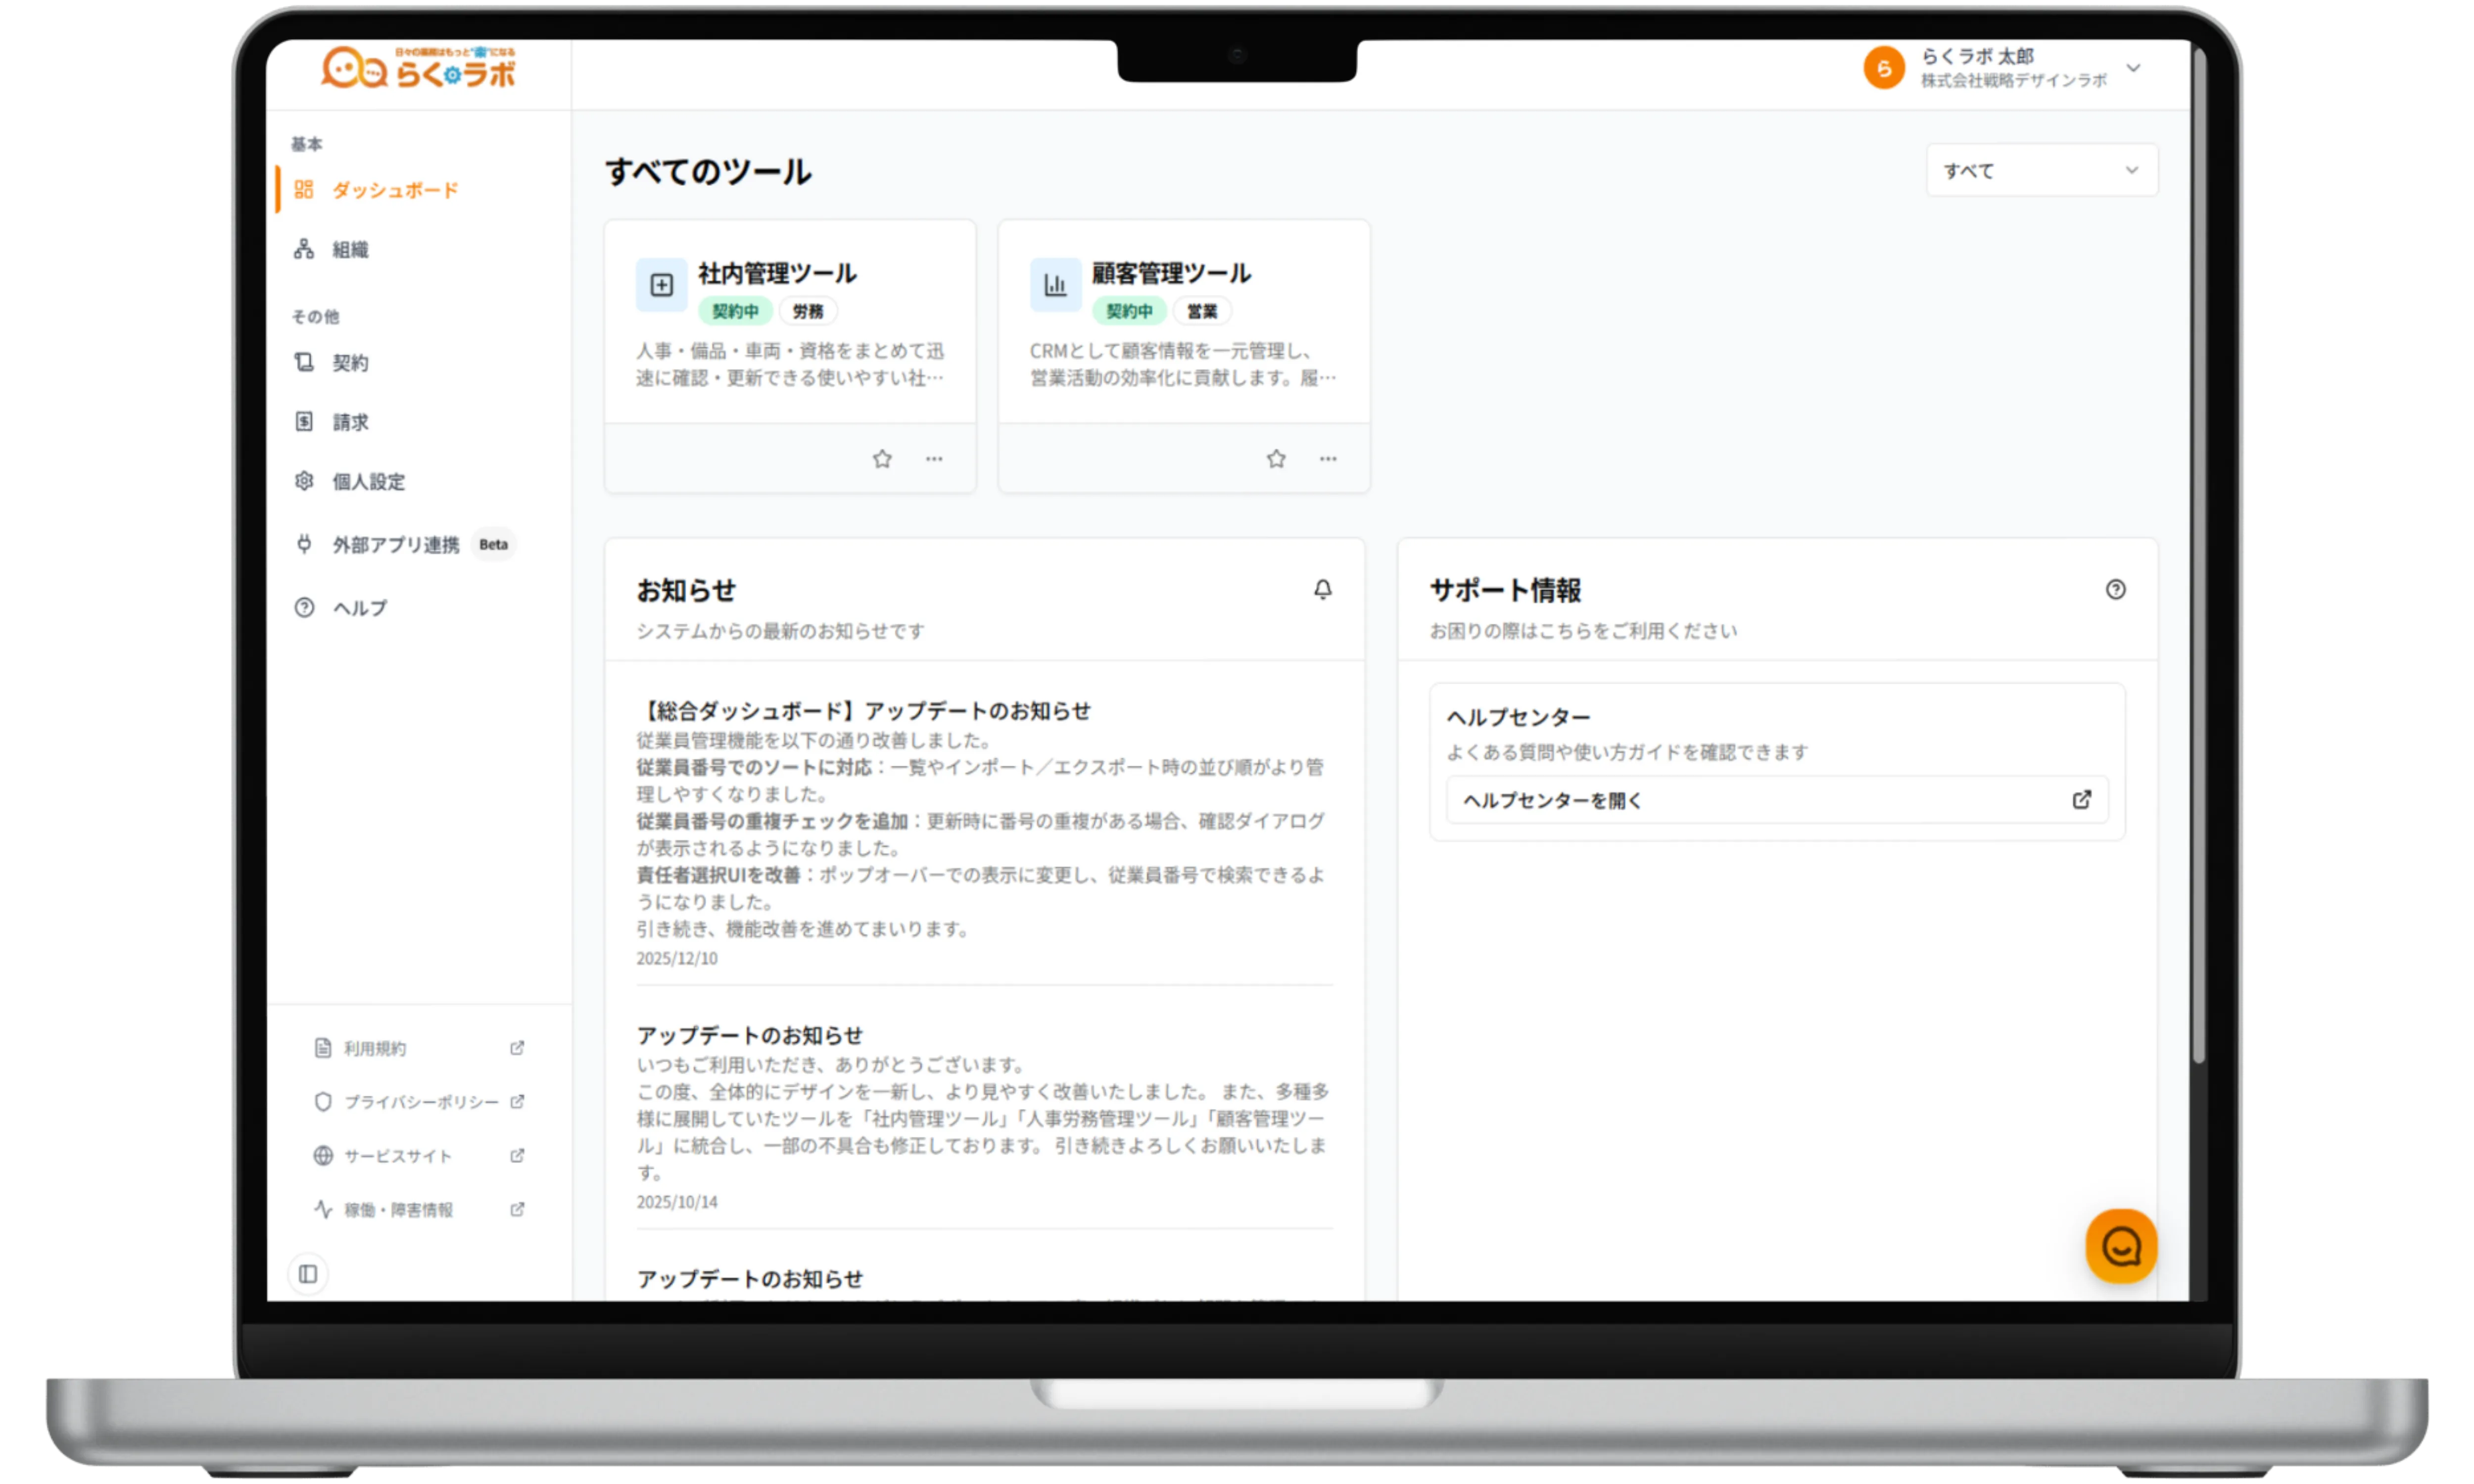The image size is (2474, 1484).
Task: Click the 2025/12/10 notice date
Action: click(677, 958)
